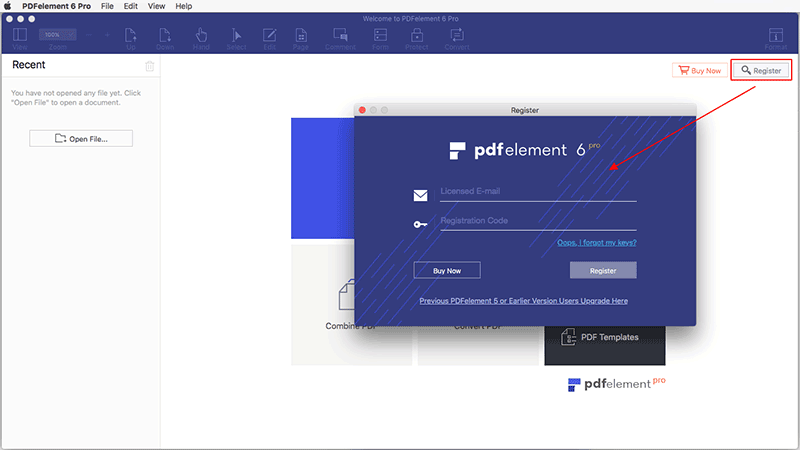Focus the Licensed E-mail field
Viewport: 800px width, 450px height.
point(538,192)
